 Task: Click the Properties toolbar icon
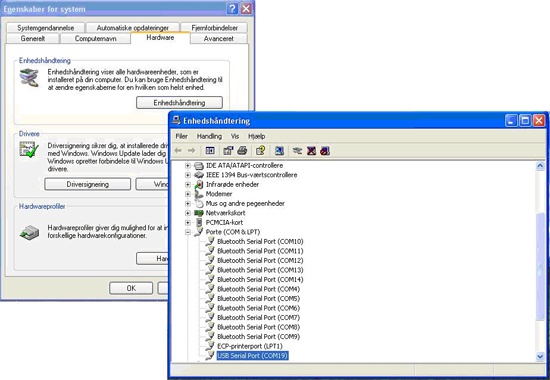pos(228,151)
